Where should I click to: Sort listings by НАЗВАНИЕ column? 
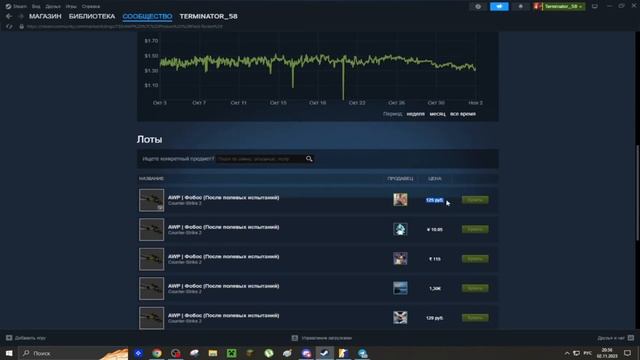(x=151, y=178)
